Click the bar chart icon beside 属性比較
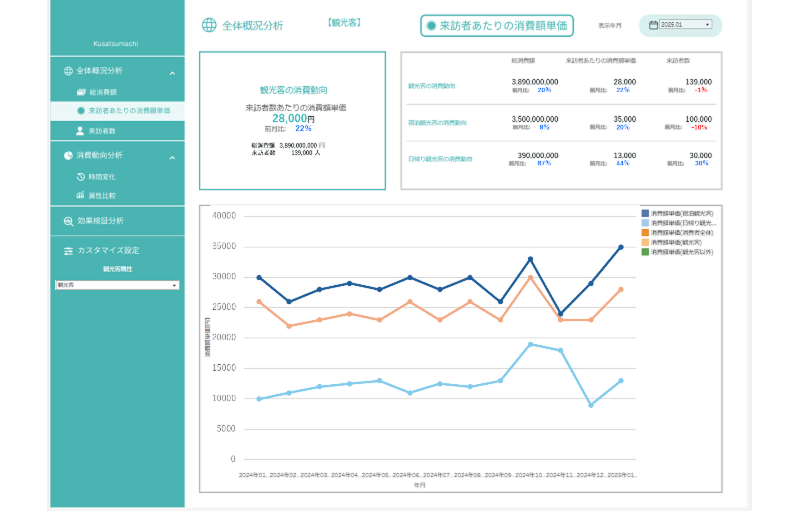The height and width of the screenshot is (511, 800). (81, 196)
